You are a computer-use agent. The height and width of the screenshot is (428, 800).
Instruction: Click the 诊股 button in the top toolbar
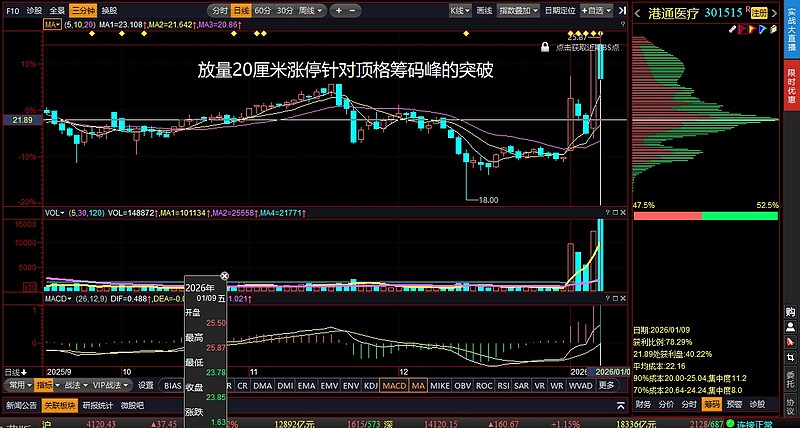35,10
